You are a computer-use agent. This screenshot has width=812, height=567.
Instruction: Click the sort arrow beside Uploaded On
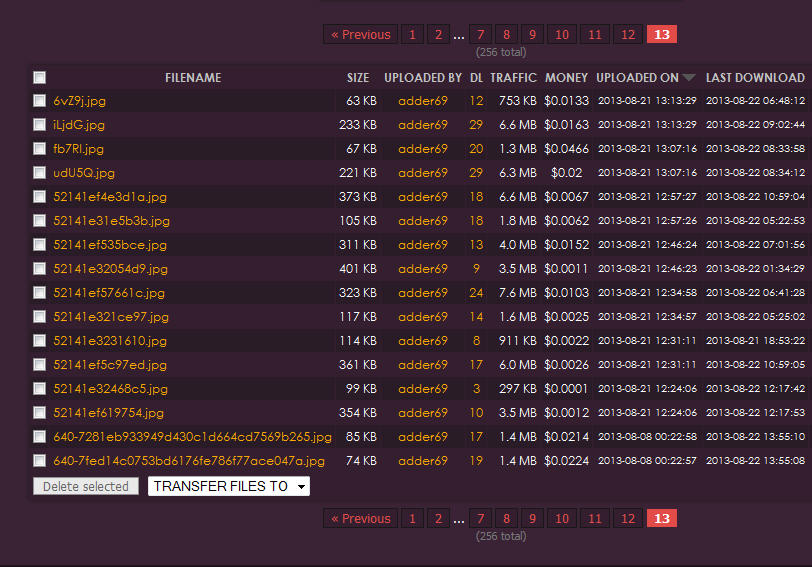click(689, 78)
